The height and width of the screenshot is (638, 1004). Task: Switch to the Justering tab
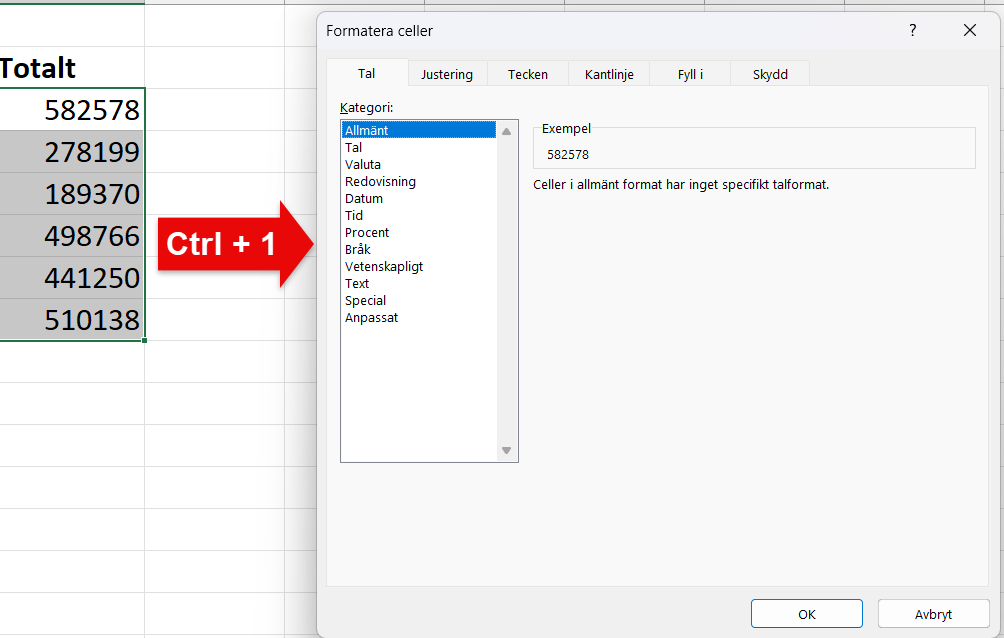[446, 75]
